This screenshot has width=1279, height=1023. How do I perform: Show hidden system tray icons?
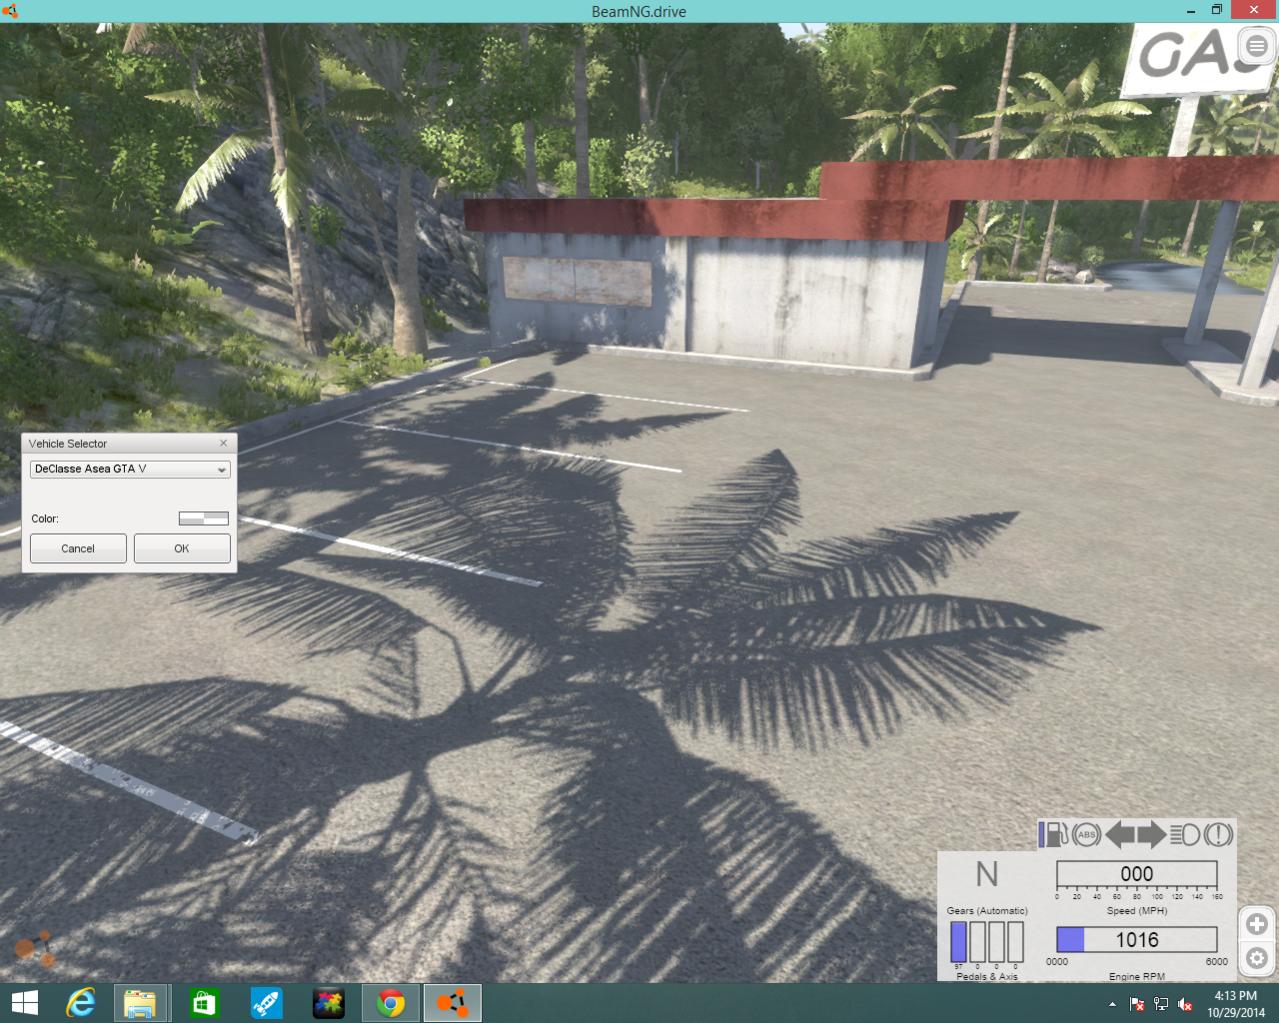[1112, 1004]
